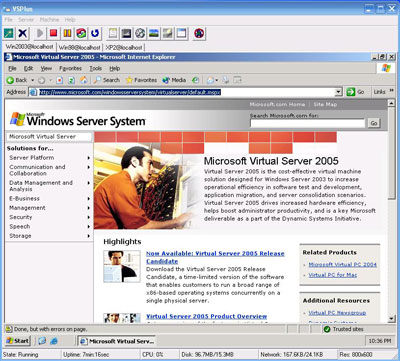Click the Media button in IE toolbar

(x=174, y=80)
